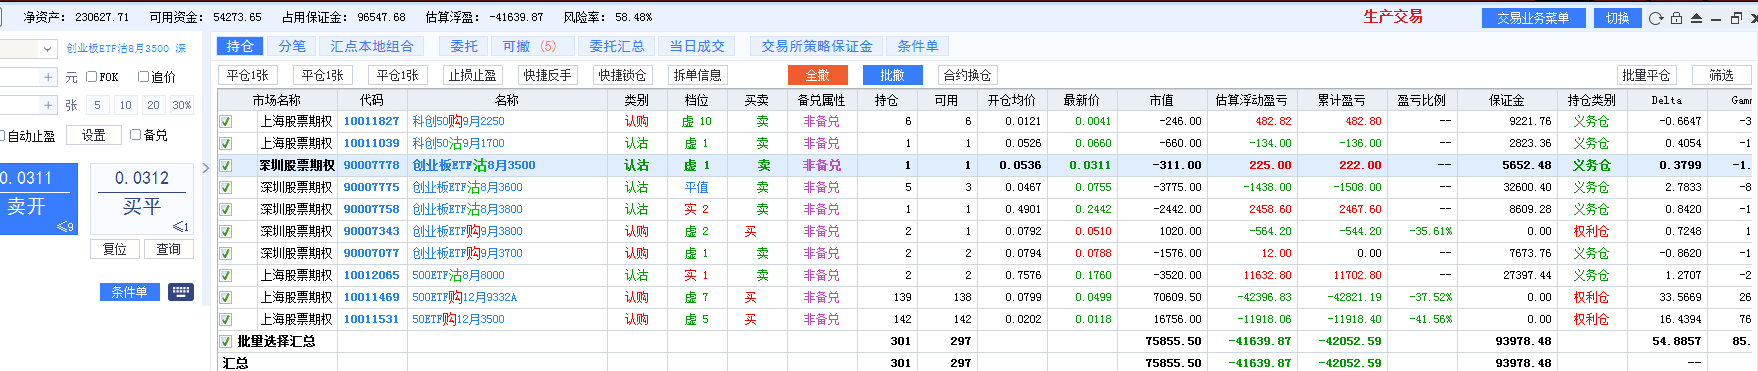Click the refresh icon in title bar
This screenshot has height=371, width=1758.
[1656, 18]
